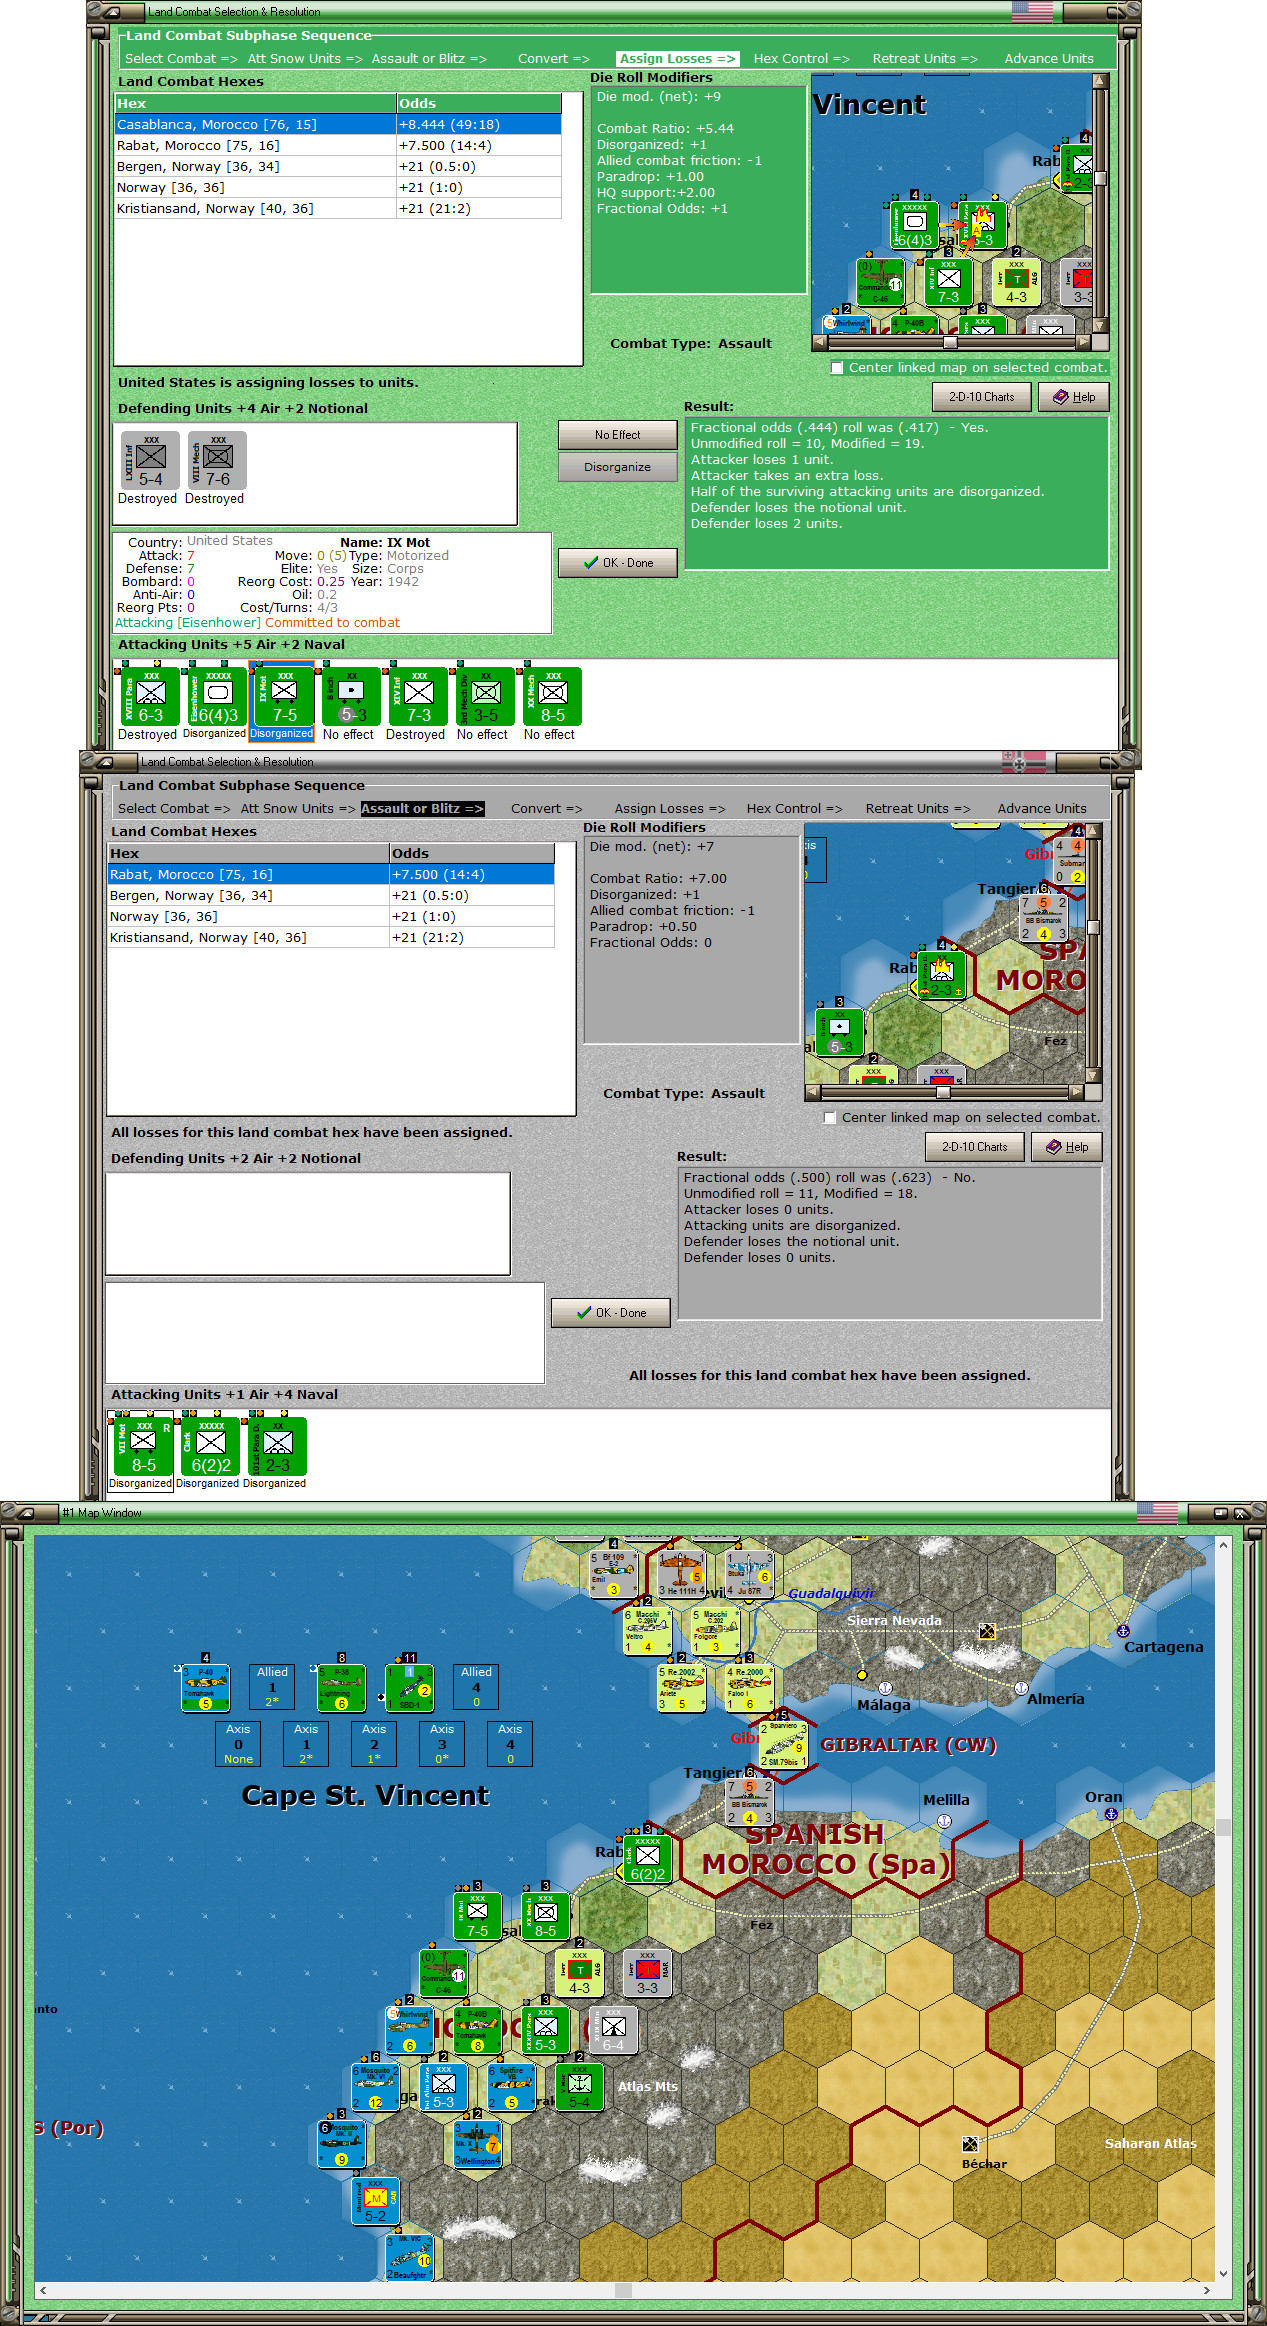Select Kristiansand, Norway row in upper list
1267x2326 pixels.
click(338, 209)
